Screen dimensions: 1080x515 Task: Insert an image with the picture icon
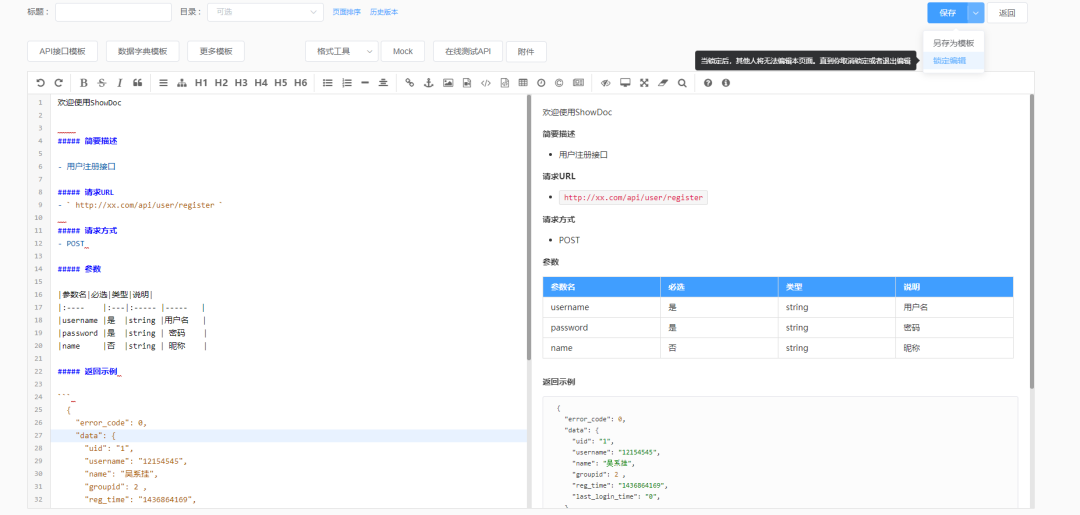(448, 83)
